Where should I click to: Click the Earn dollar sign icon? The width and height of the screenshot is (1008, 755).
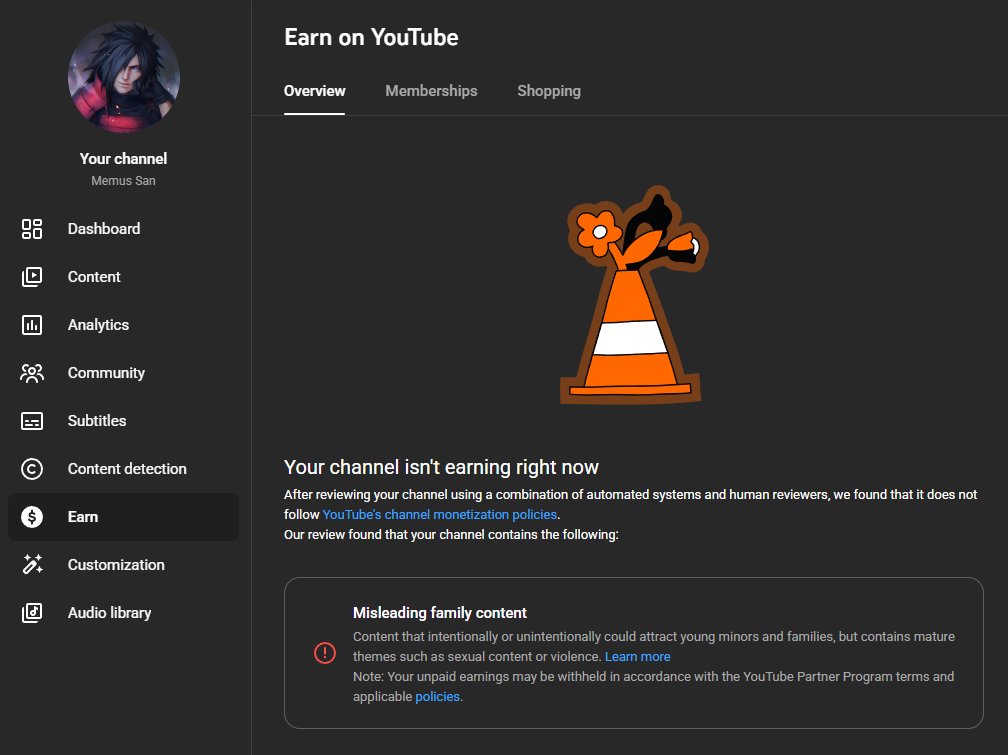point(32,517)
